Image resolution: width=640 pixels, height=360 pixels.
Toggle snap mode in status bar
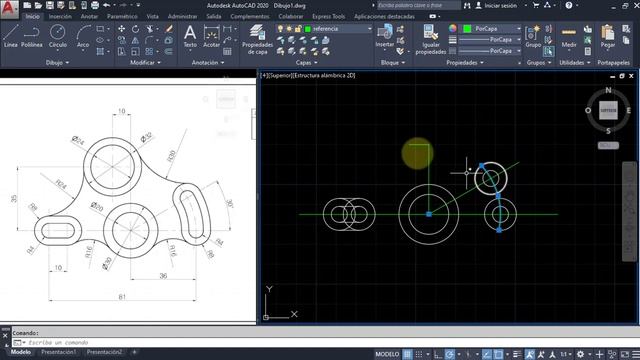(419, 354)
